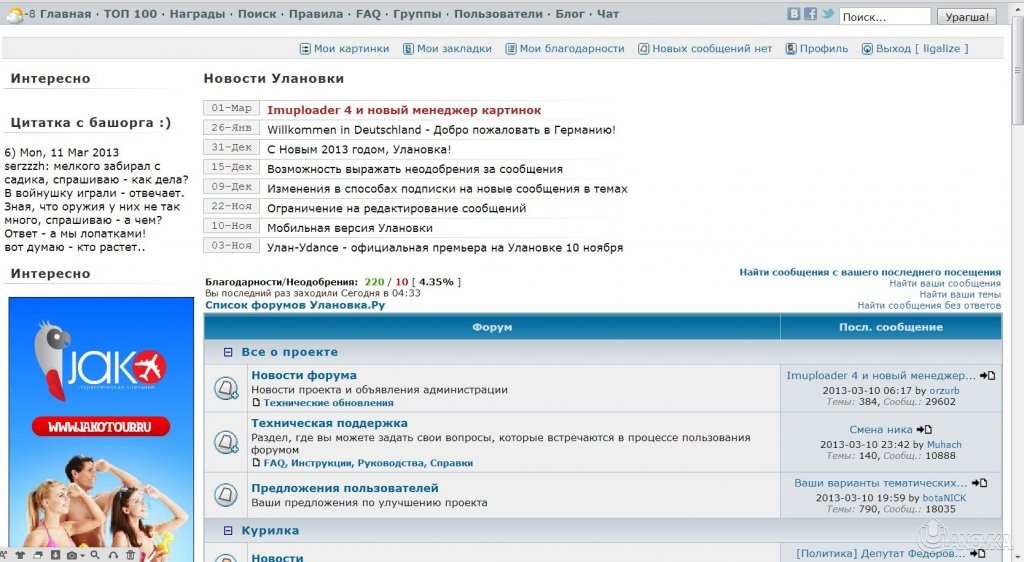Click Найти сообщения с вашего последнего посещения
This screenshot has width=1024, height=562.
(870, 272)
